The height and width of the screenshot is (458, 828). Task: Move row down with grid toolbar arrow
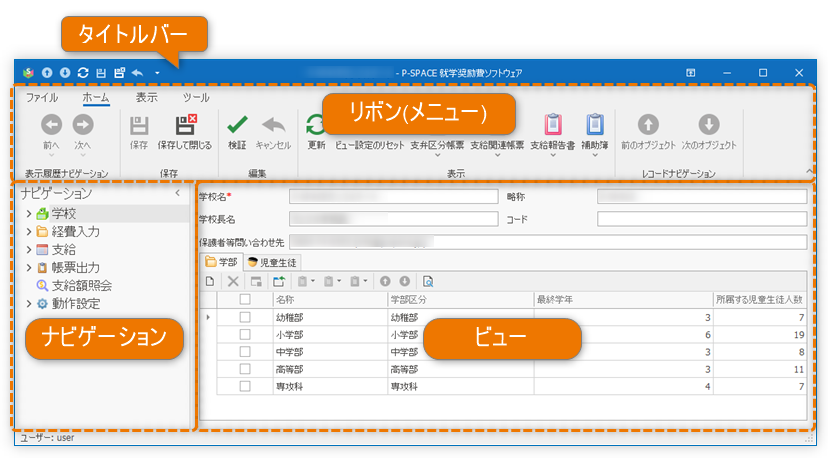point(404,282)
